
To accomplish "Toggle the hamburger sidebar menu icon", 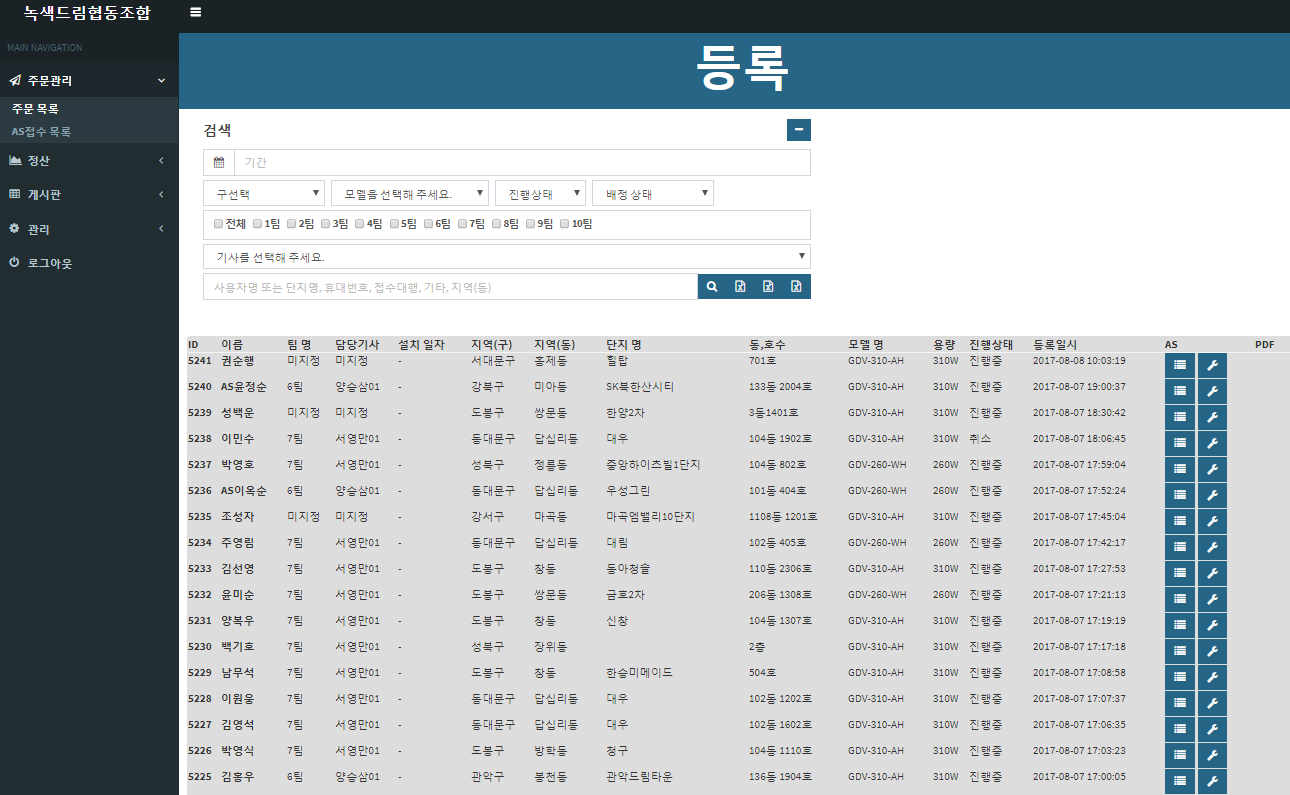I will (195, 12).
